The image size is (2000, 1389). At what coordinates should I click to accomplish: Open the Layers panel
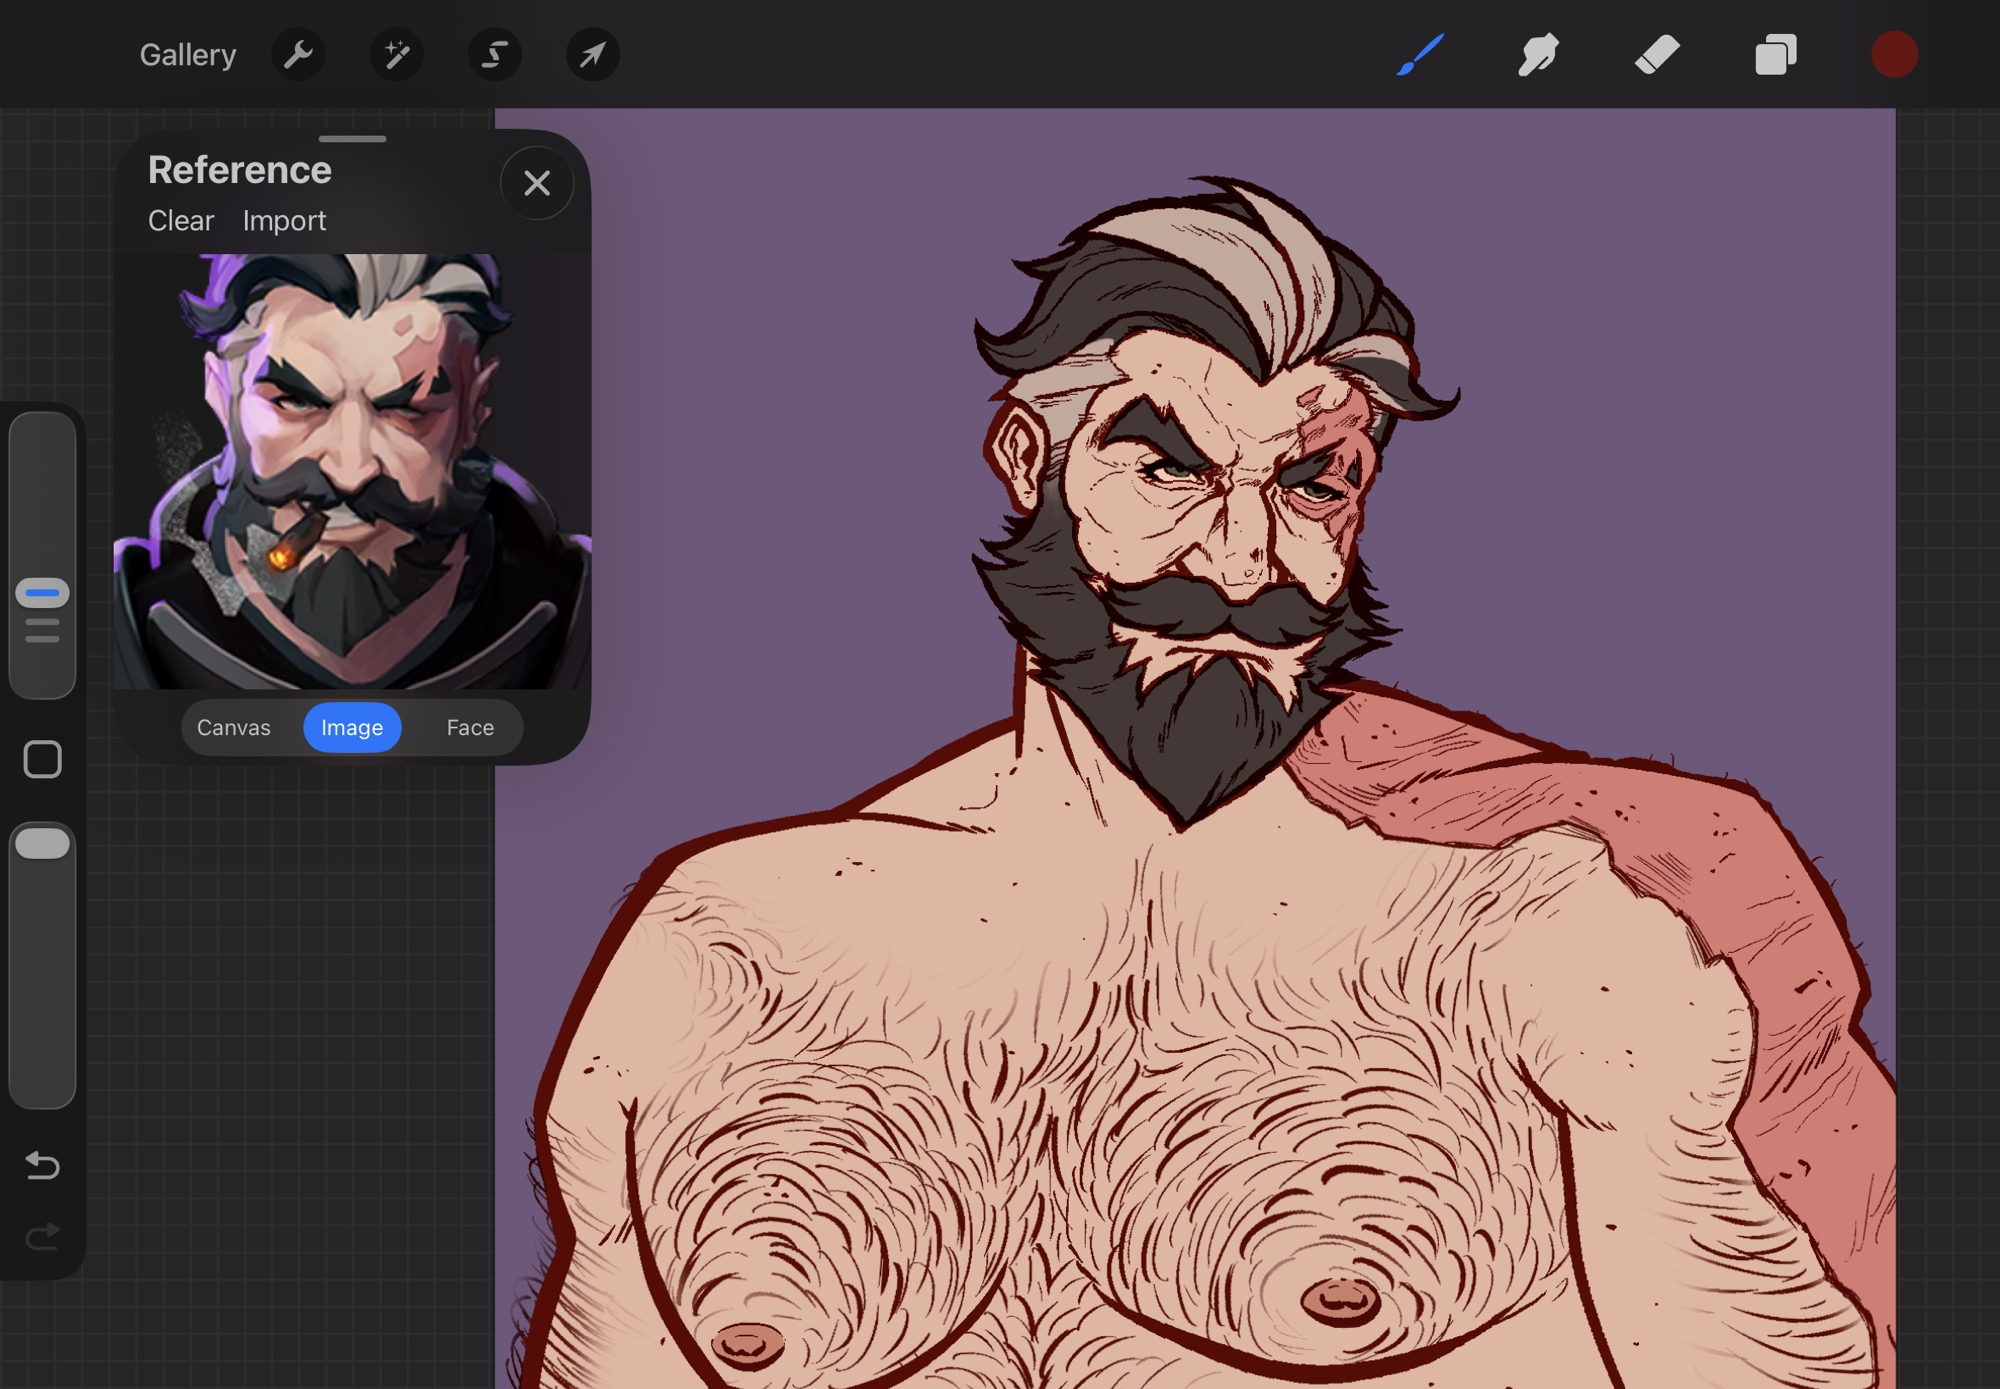1776,54
